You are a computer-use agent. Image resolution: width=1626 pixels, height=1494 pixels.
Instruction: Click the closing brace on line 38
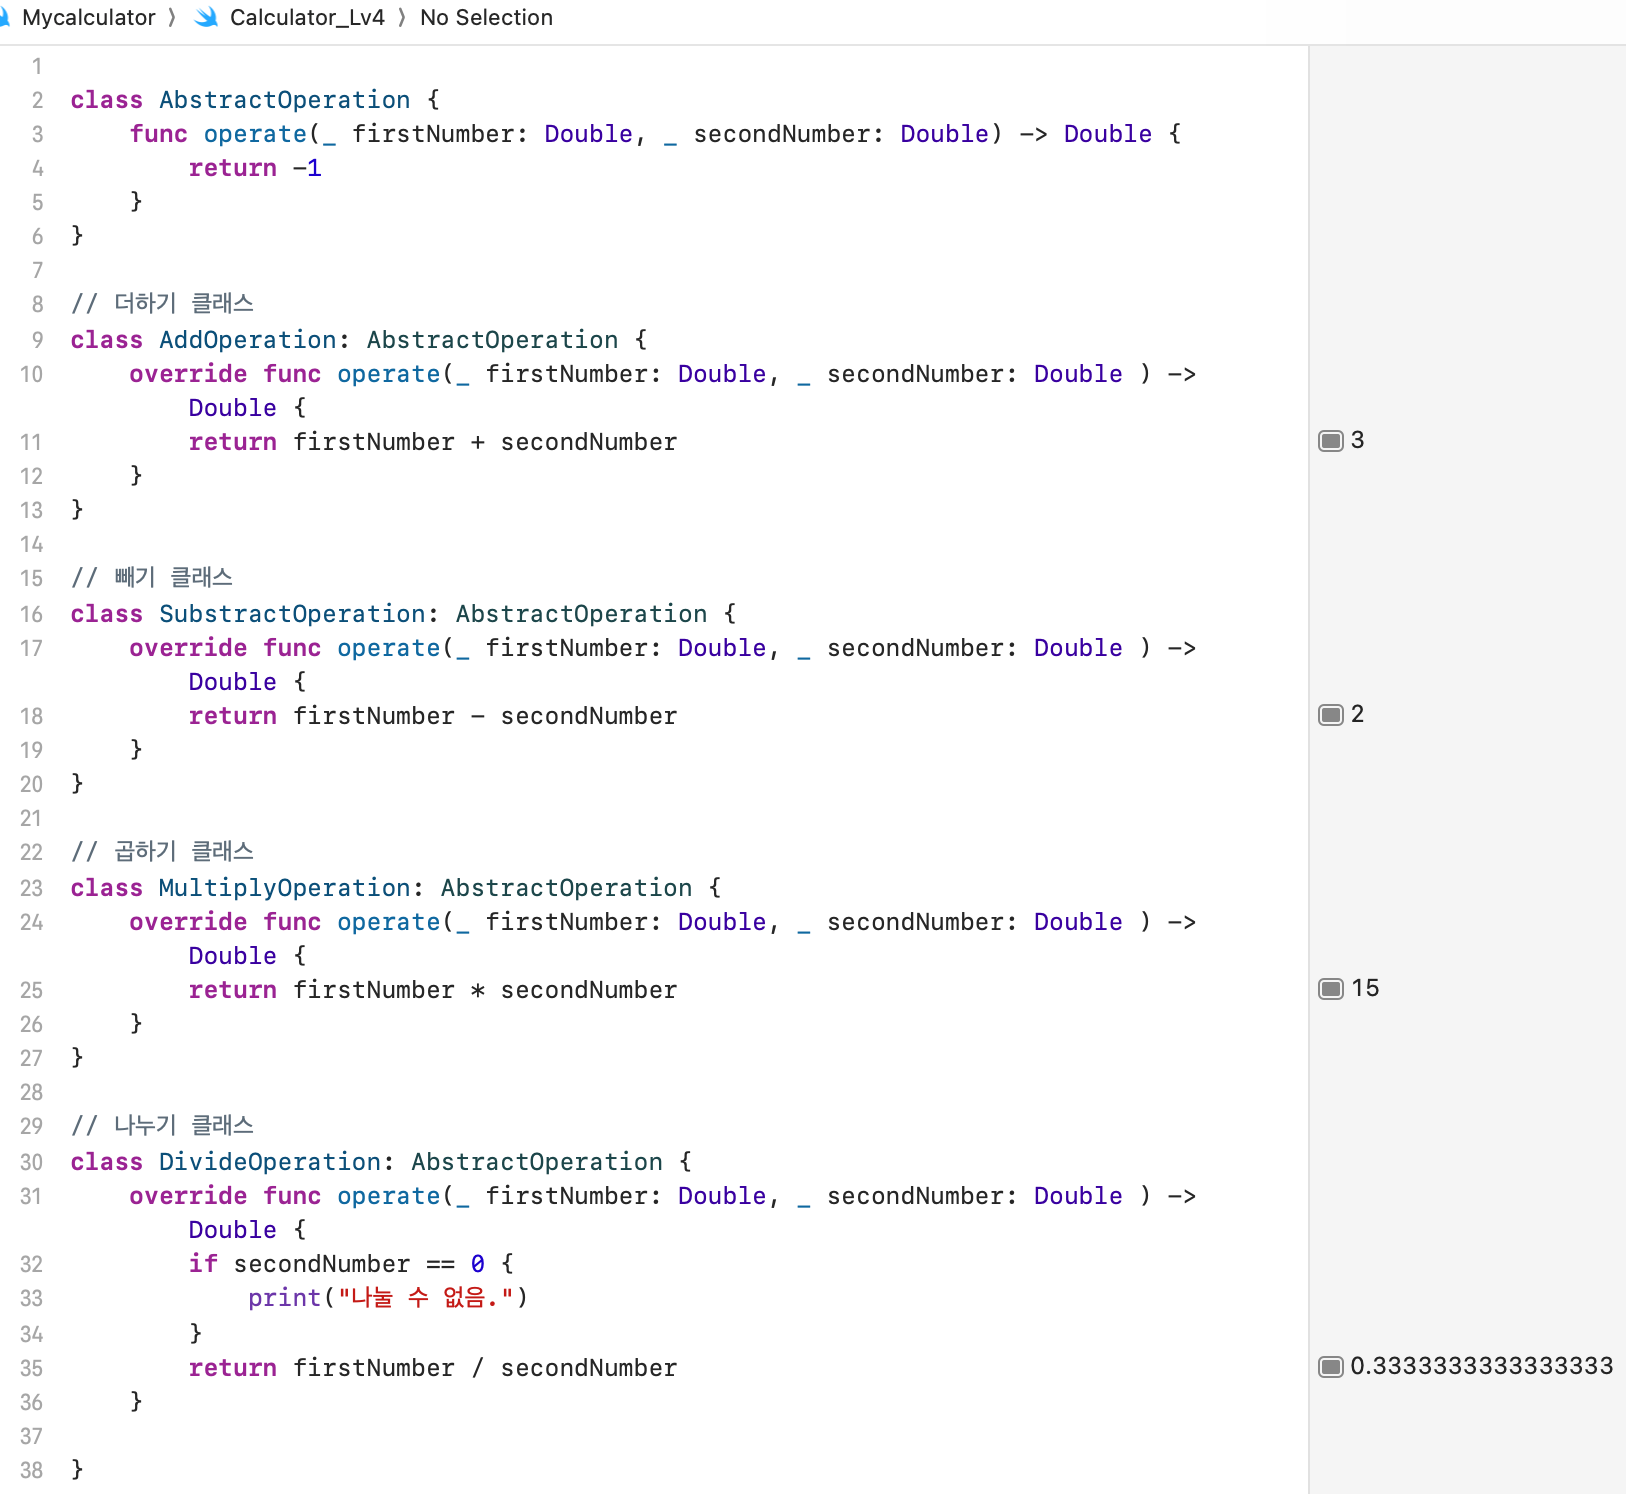(x=77, y=1470)
